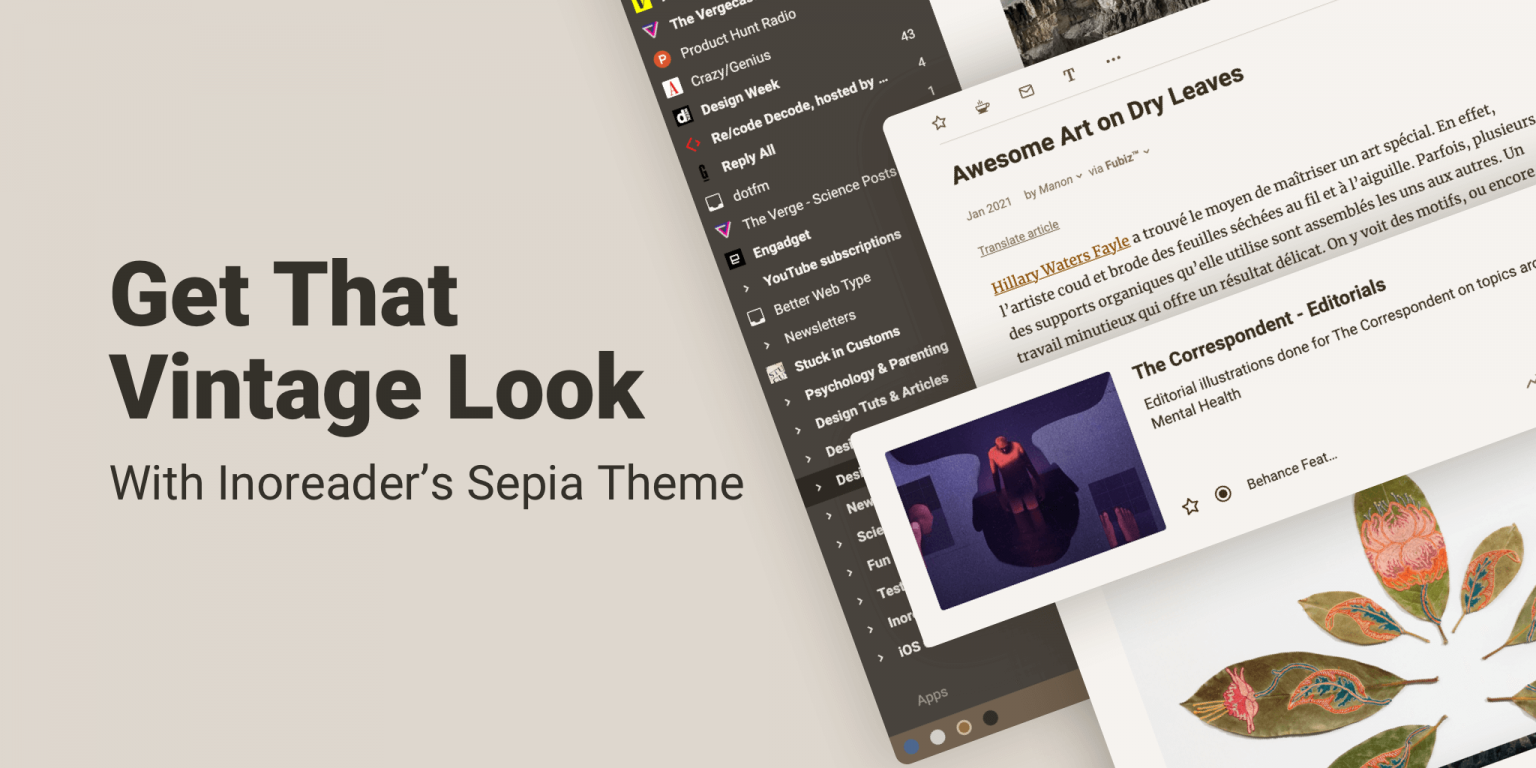Select the dark theme circle
The width and height of the screenshot is (1536, 768).
pyautogui.click(x=989, y=717)
